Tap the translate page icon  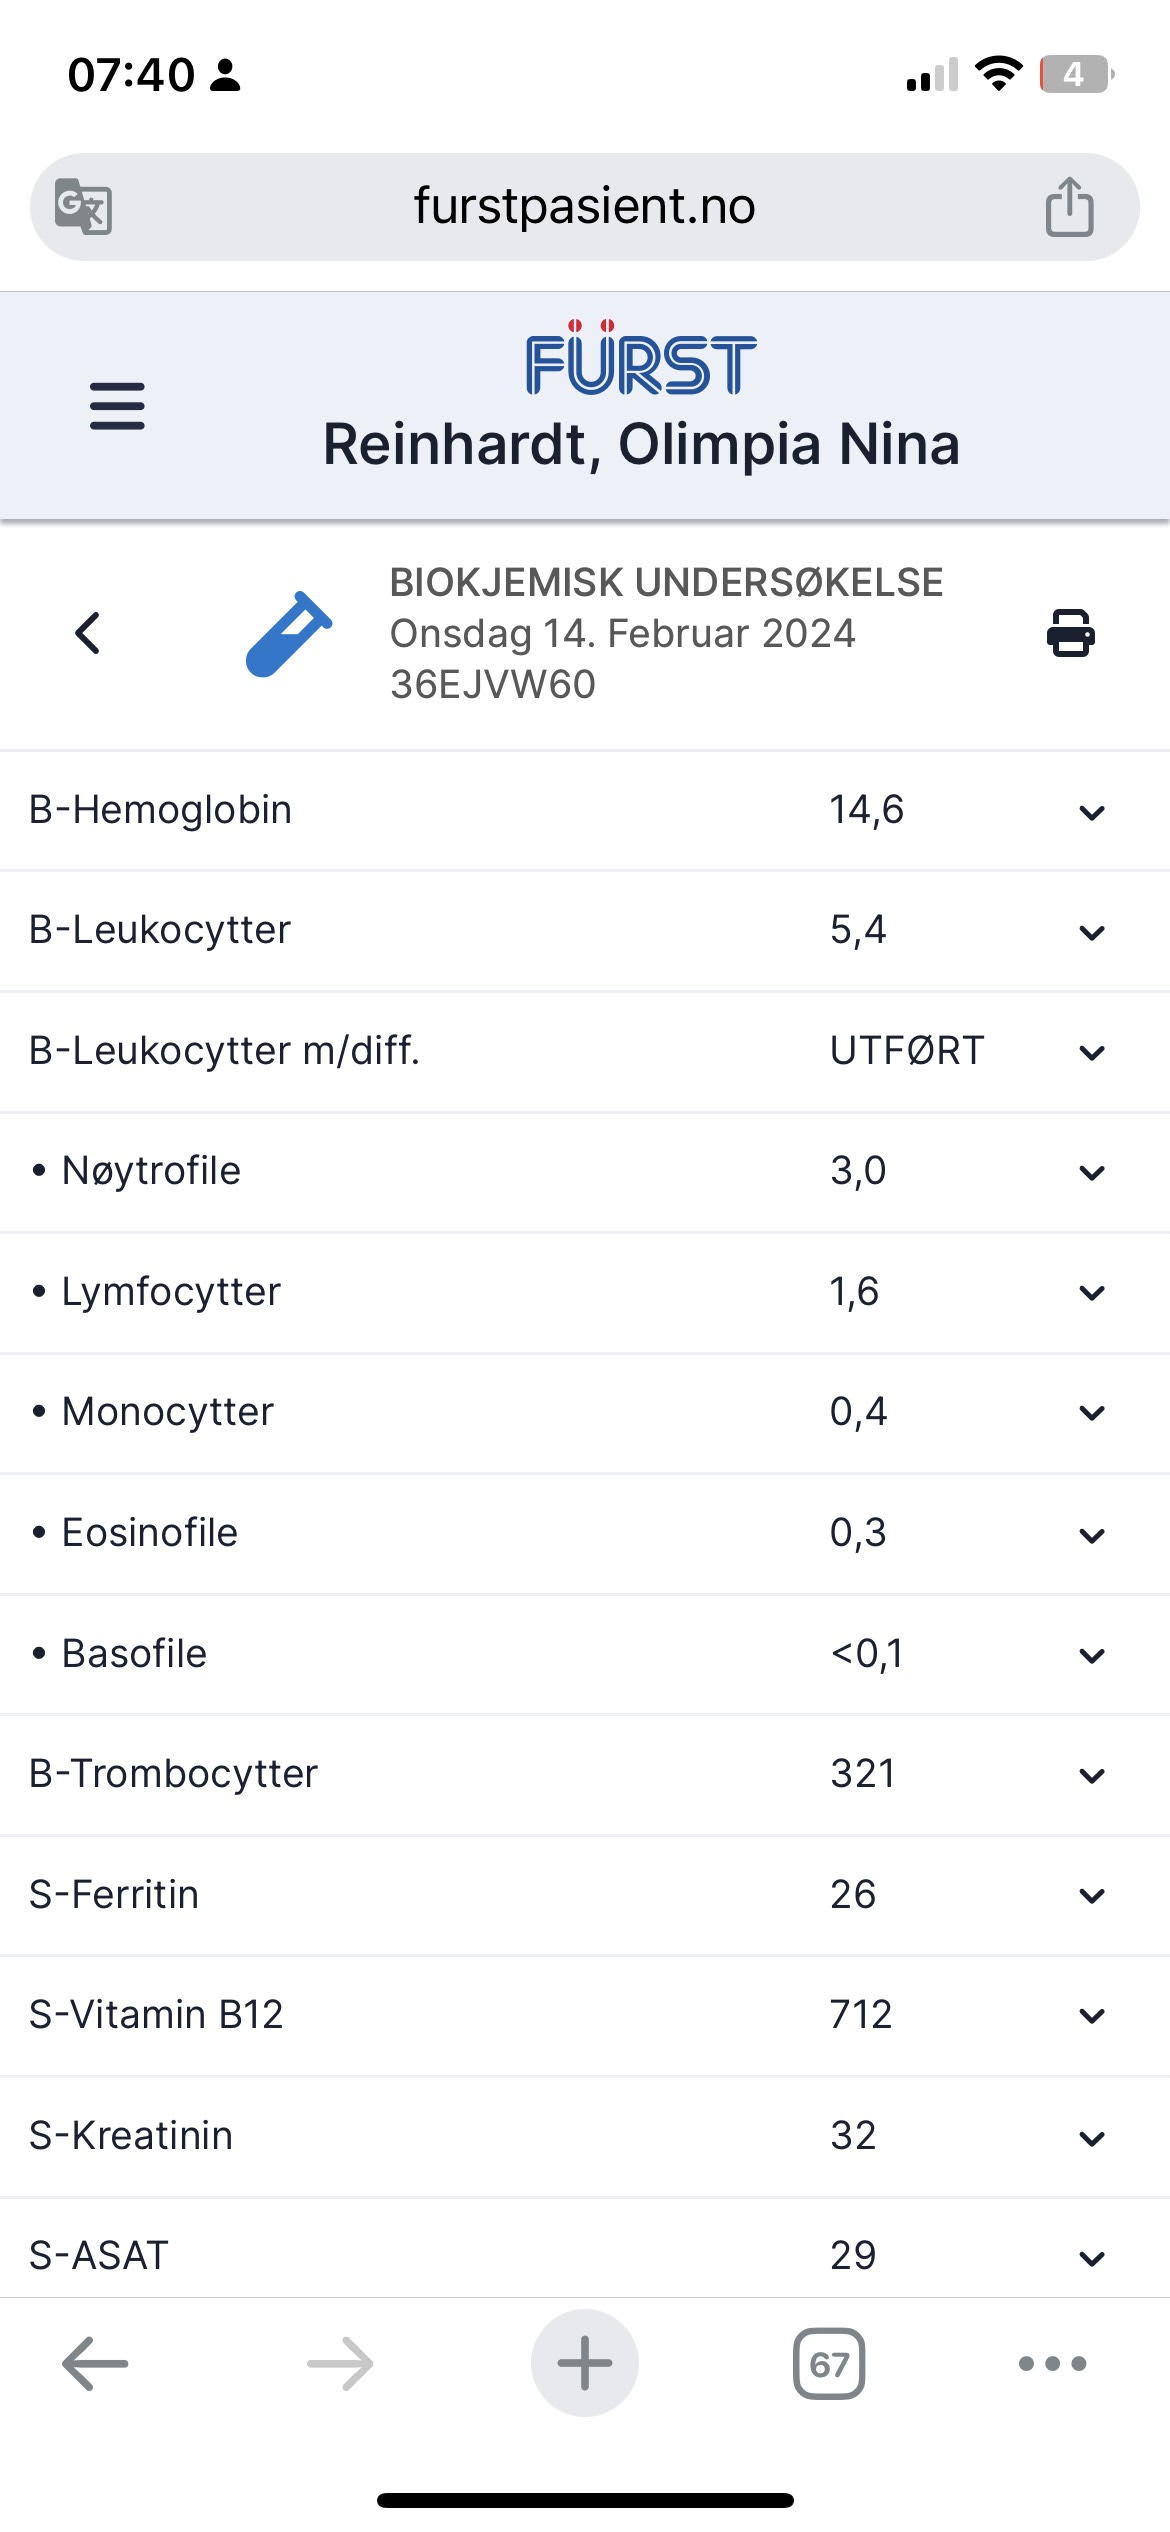pos(83,207)
